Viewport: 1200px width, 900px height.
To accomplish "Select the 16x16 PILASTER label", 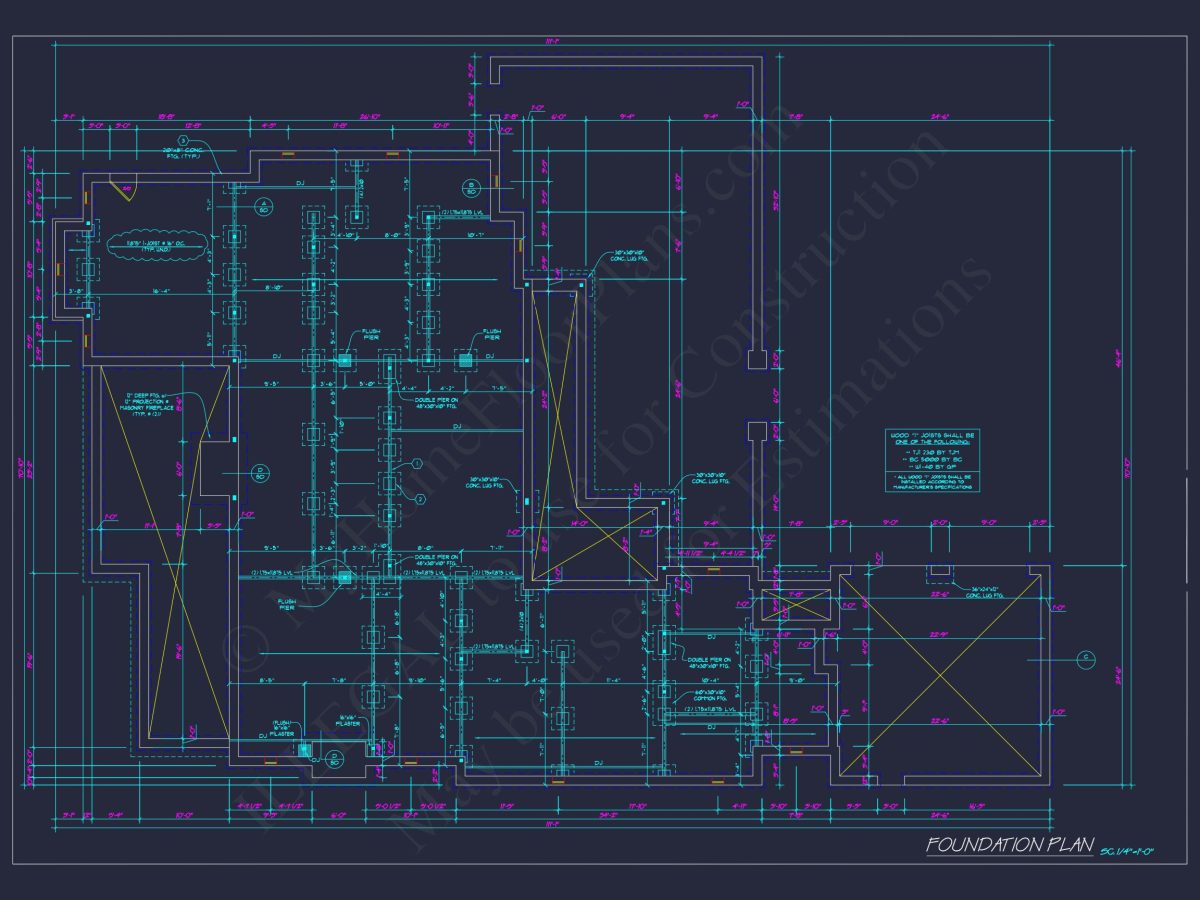I will (x=347, y=720).
